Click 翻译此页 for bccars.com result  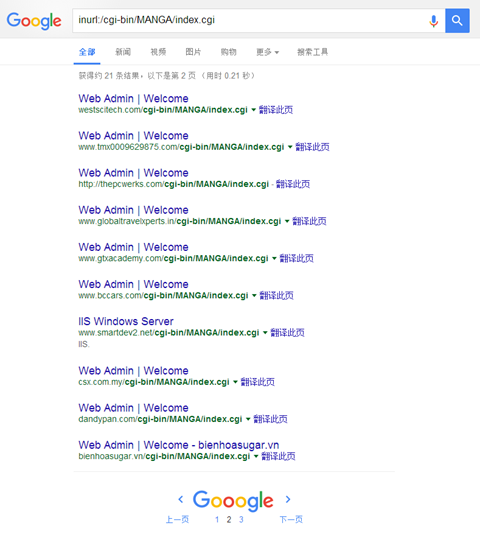point(276,295)
